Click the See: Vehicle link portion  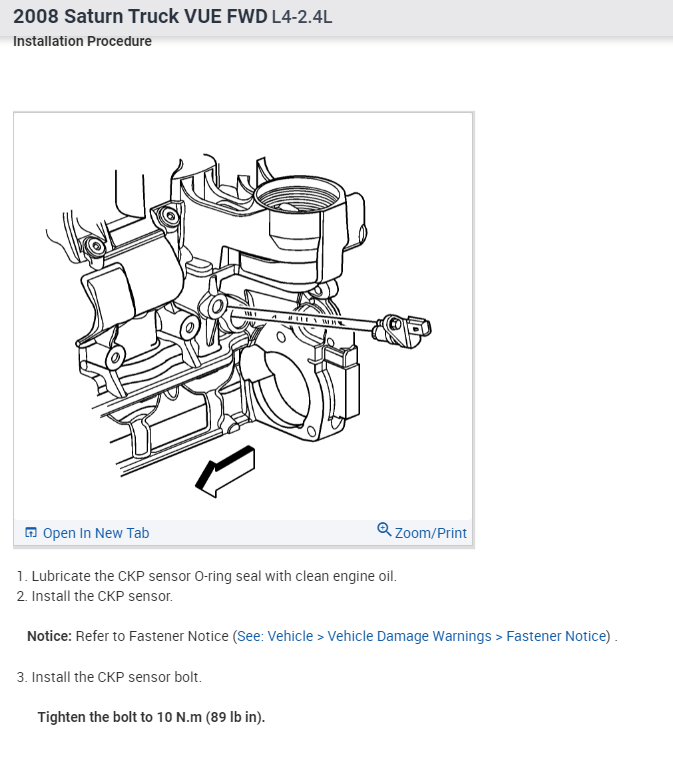click(x=275, y=636)
